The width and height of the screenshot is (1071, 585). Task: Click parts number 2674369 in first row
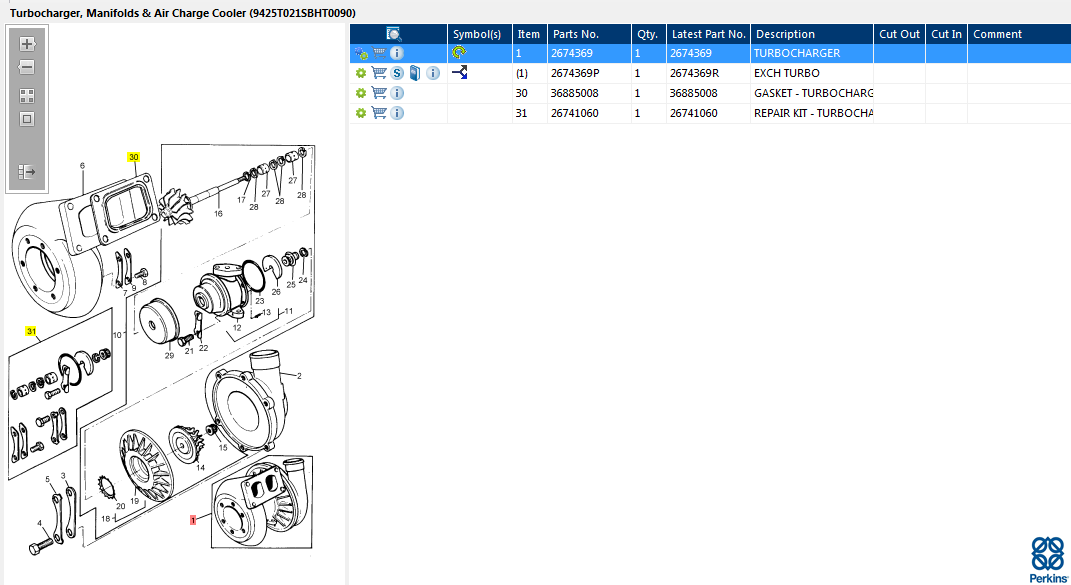(572, 53)
